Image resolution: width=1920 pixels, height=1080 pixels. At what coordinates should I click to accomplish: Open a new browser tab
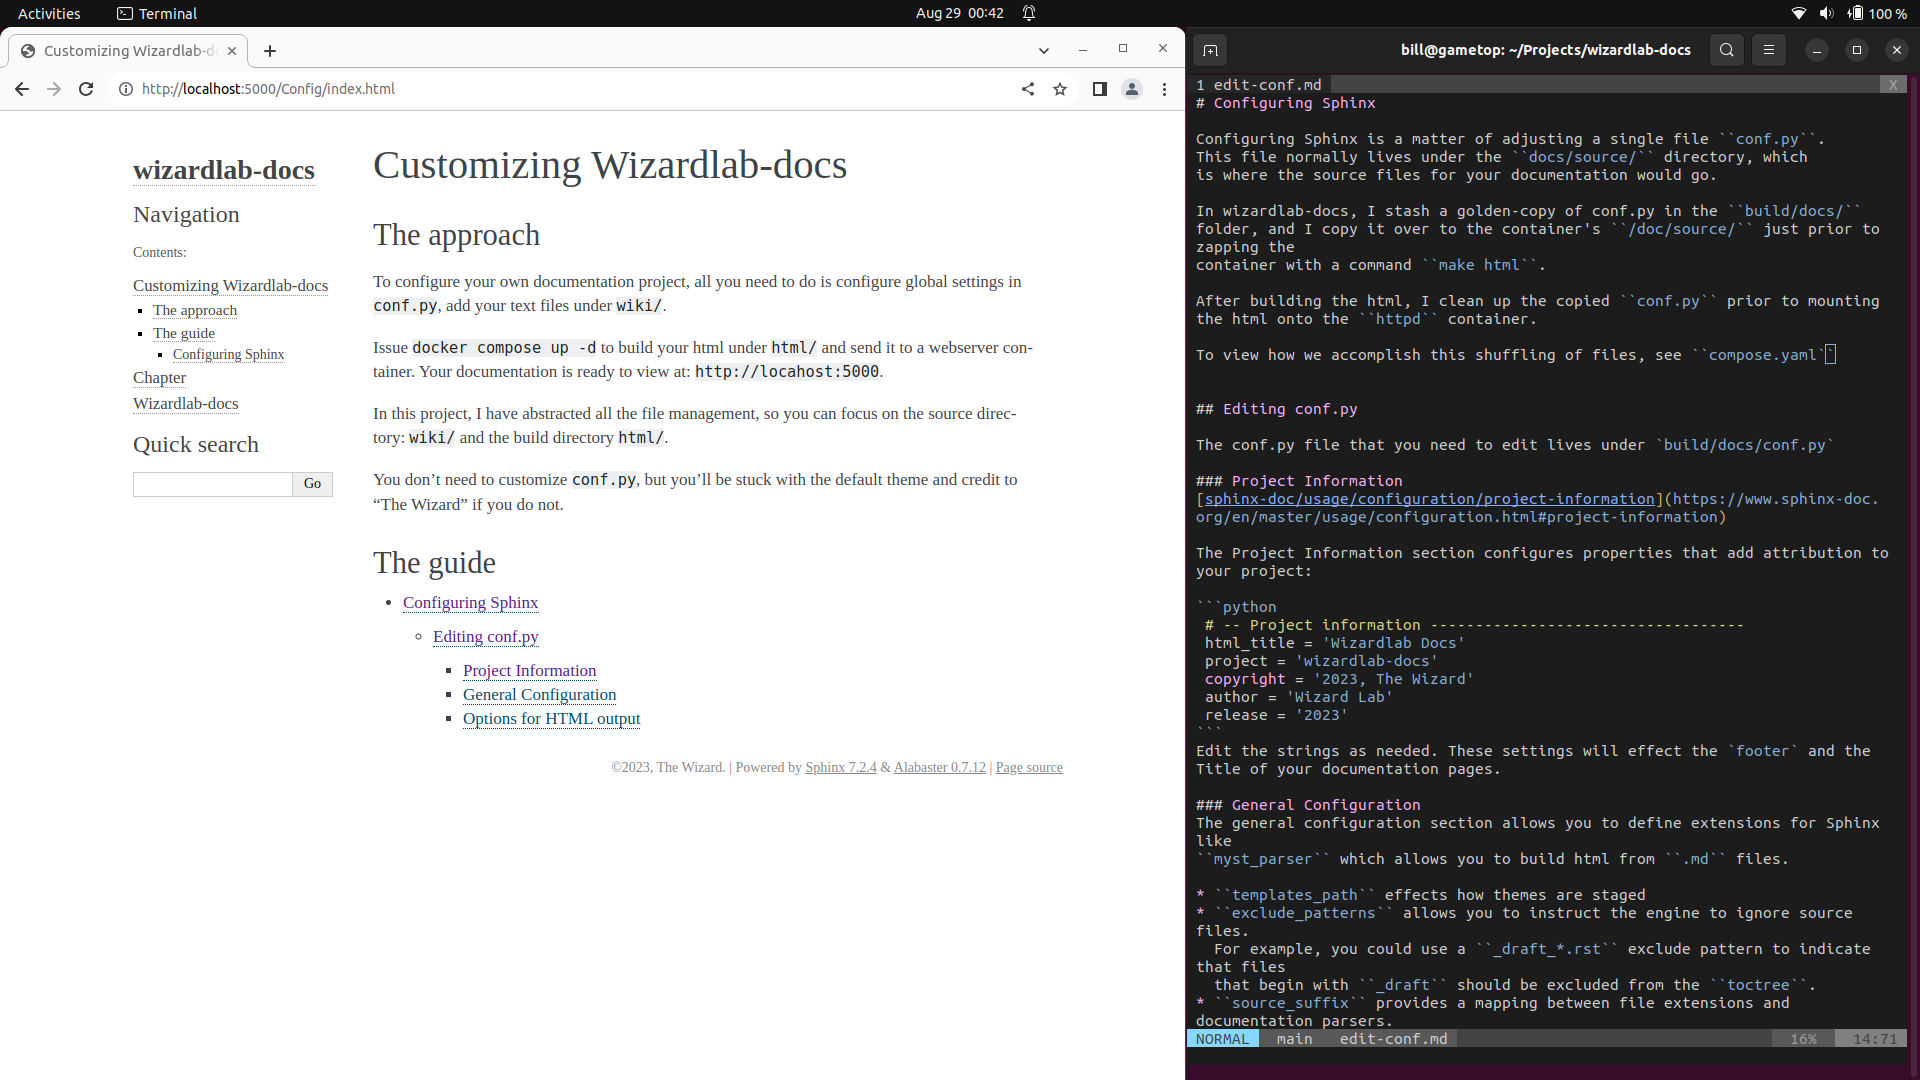point(270,51)
